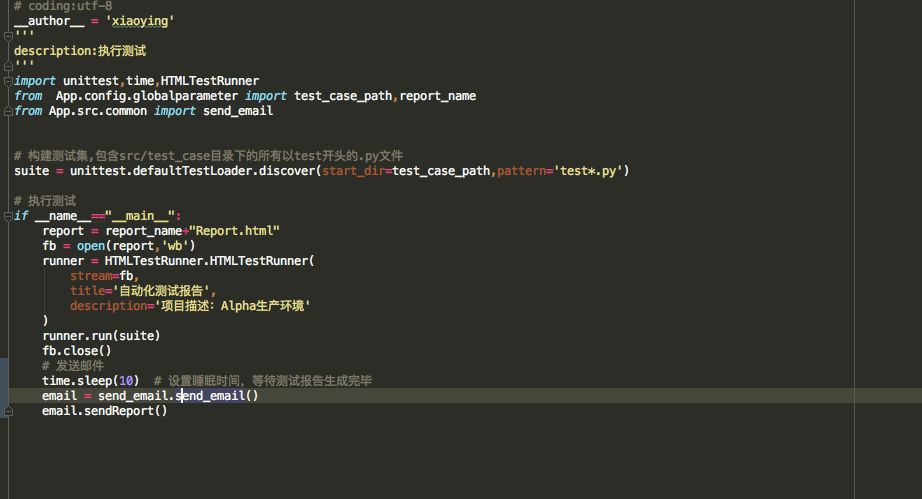Click the 'suite' variable being assigned

[32, 171]
